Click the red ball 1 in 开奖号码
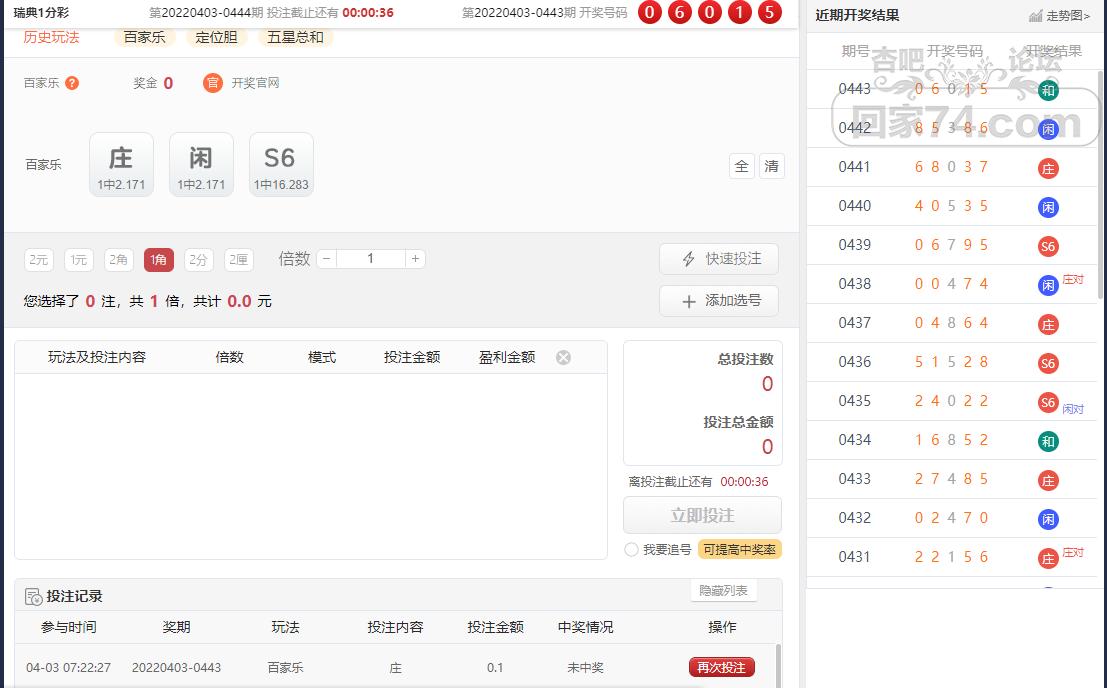Image resolution: width=1107 pixels, height=688 pixels. pyautogui.click(x=739, y=12)
